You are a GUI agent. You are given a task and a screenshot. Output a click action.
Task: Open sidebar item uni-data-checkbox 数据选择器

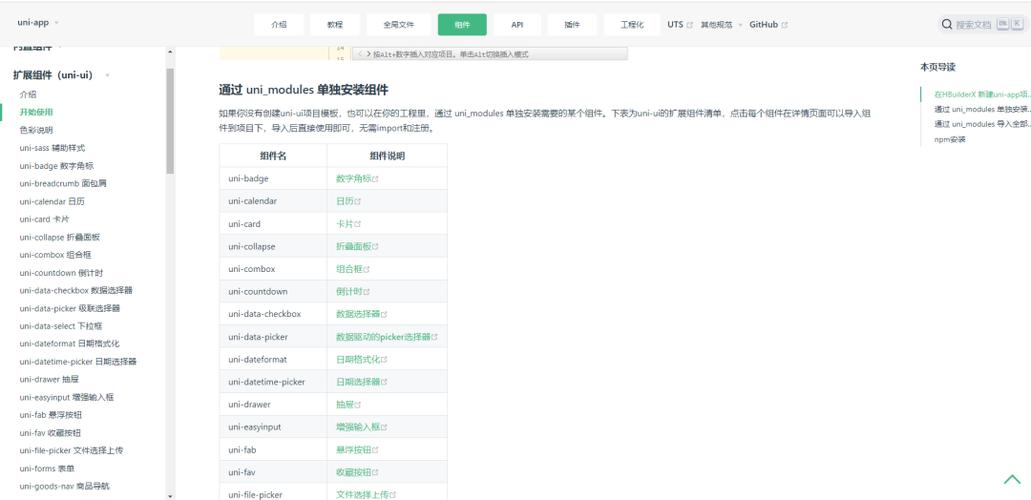(x=76, y=290)
